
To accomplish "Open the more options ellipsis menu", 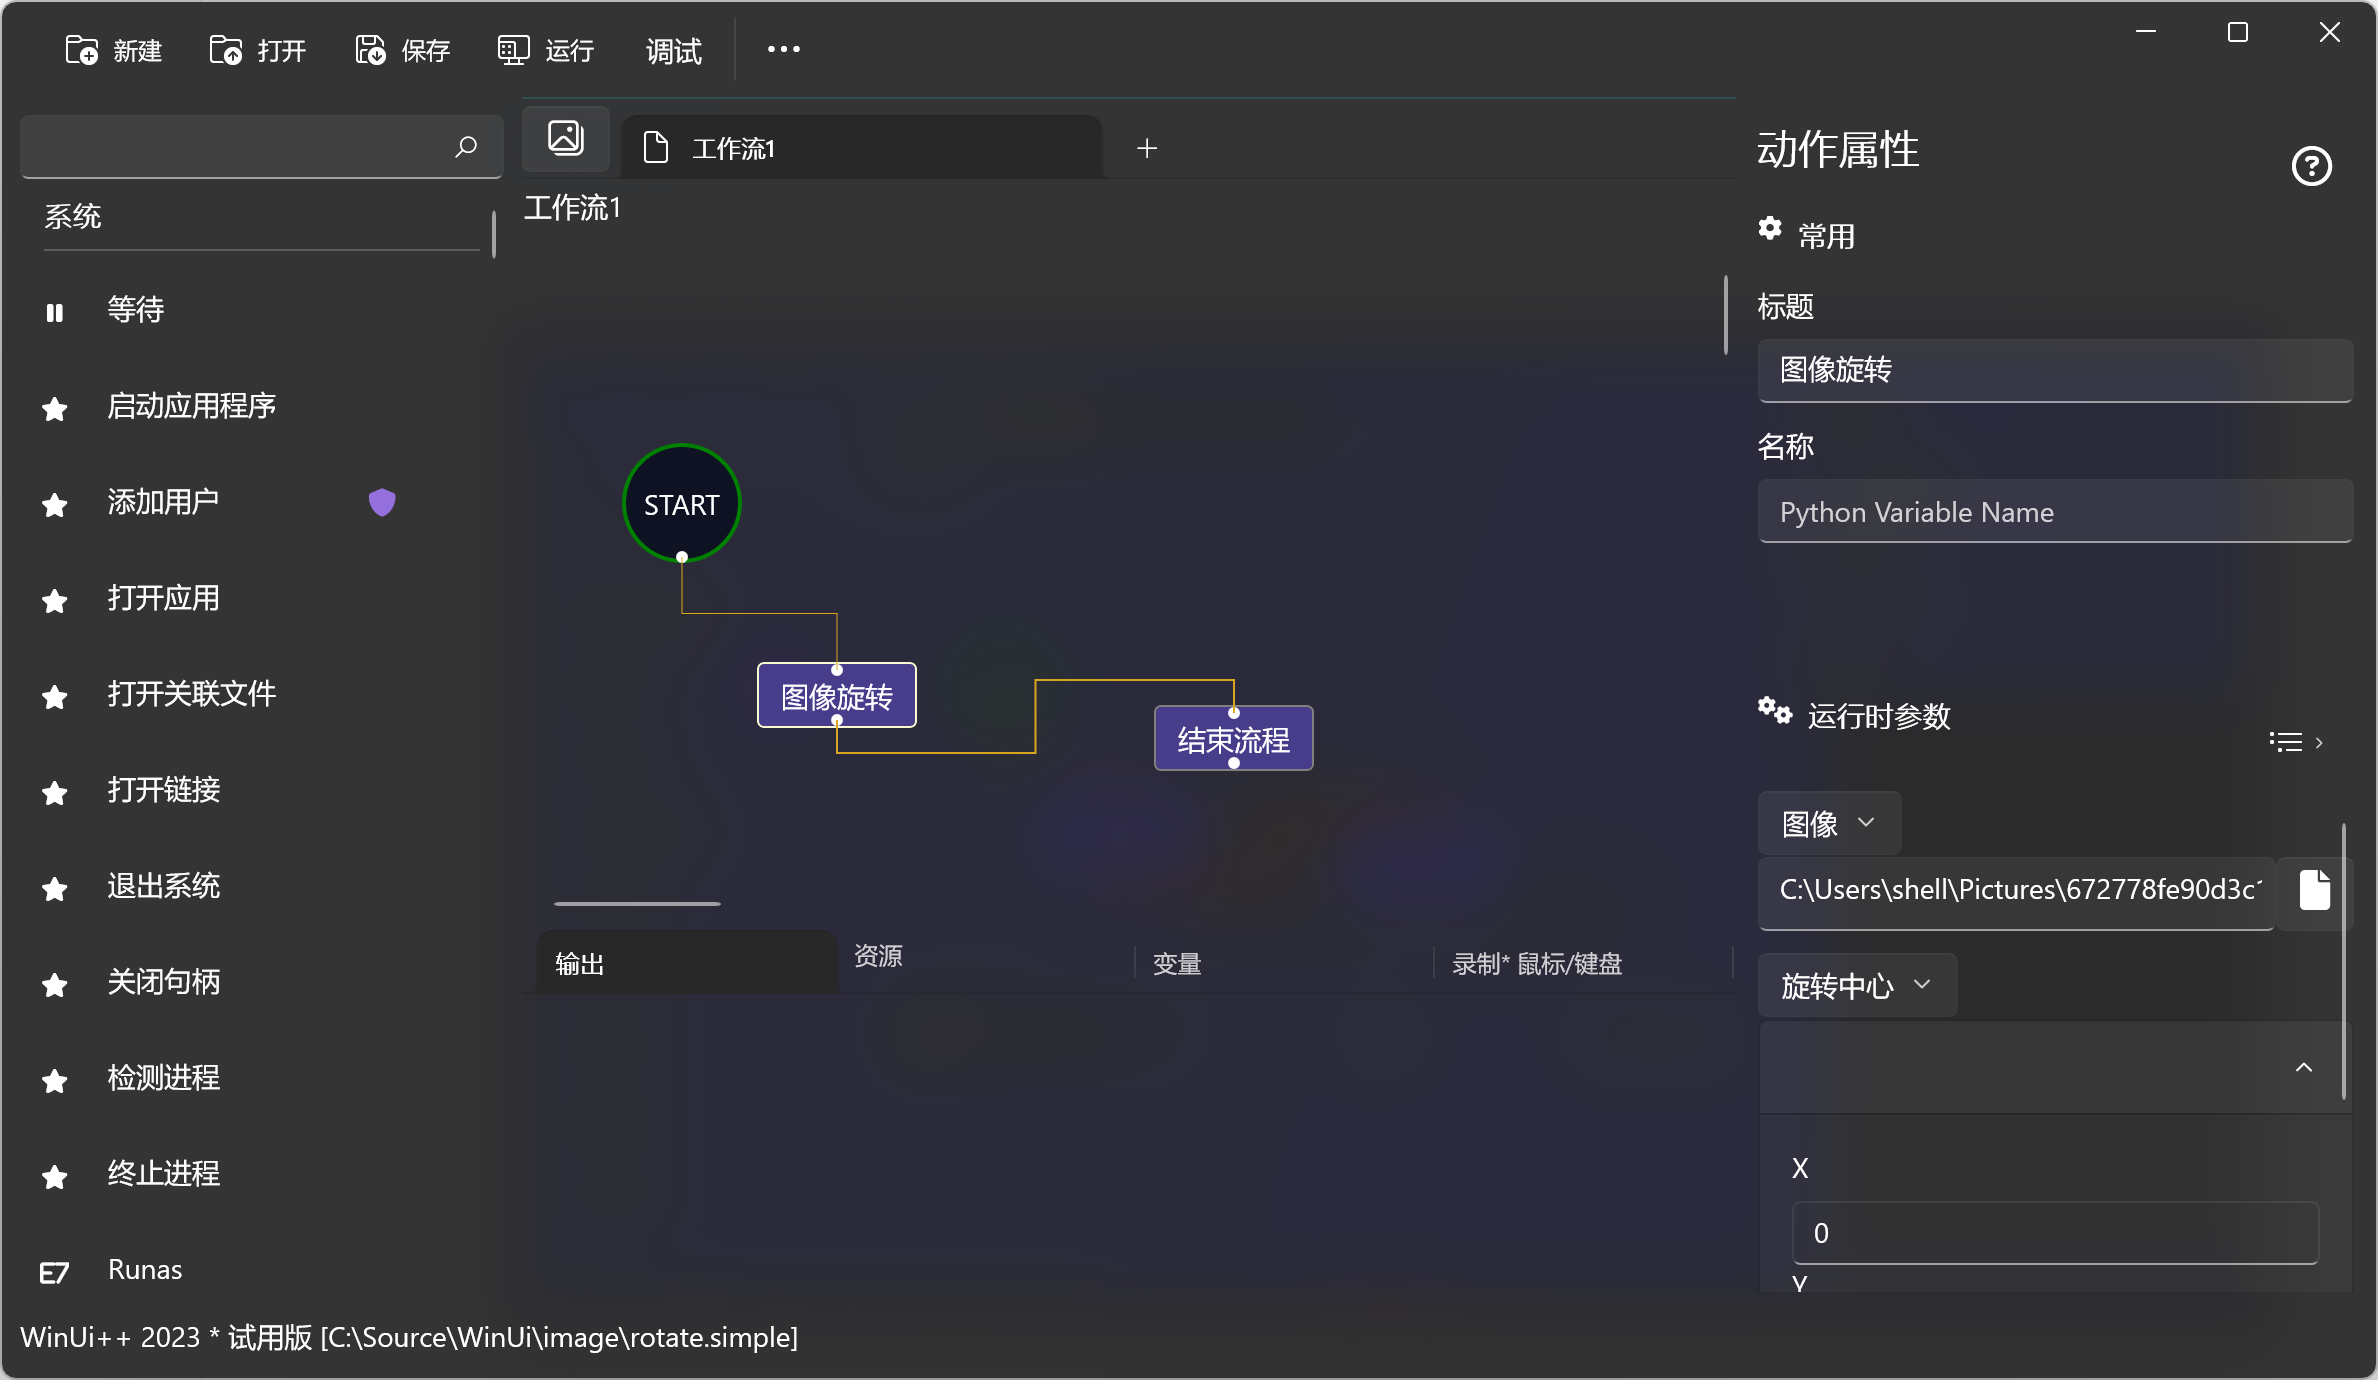I will (783, 49).
